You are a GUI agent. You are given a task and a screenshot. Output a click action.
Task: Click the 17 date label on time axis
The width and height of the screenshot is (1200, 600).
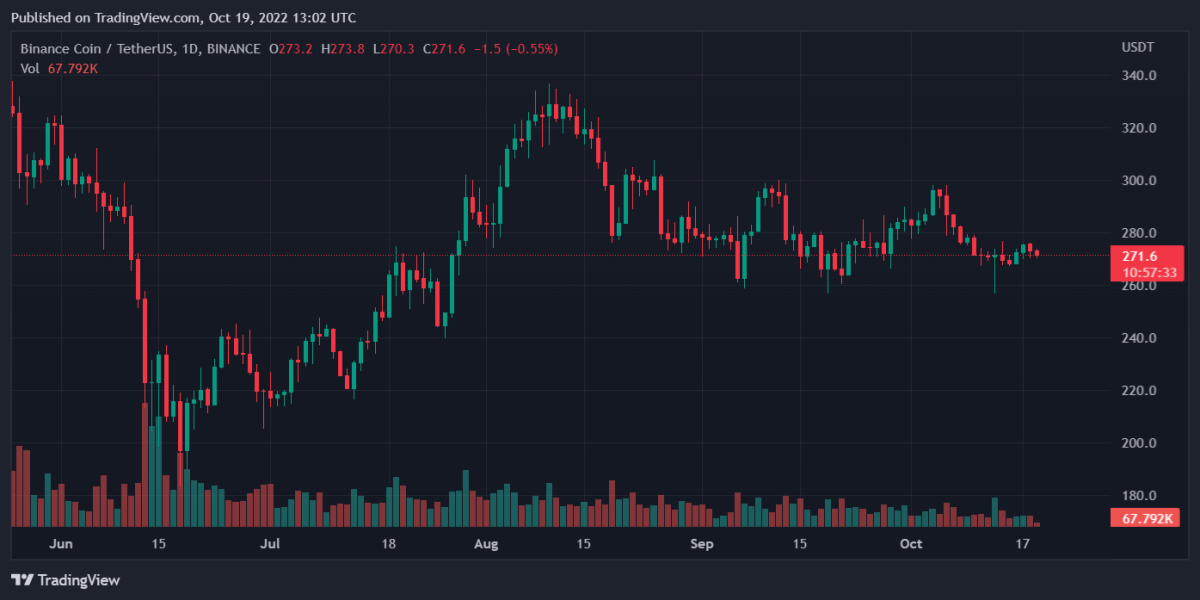(1023, 544)
